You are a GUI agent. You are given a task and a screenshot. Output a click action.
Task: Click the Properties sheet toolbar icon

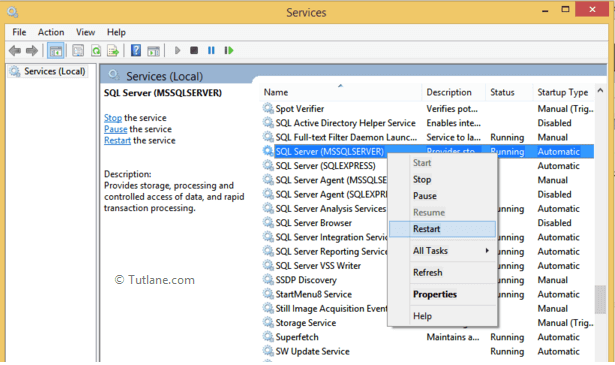point(78,51)
